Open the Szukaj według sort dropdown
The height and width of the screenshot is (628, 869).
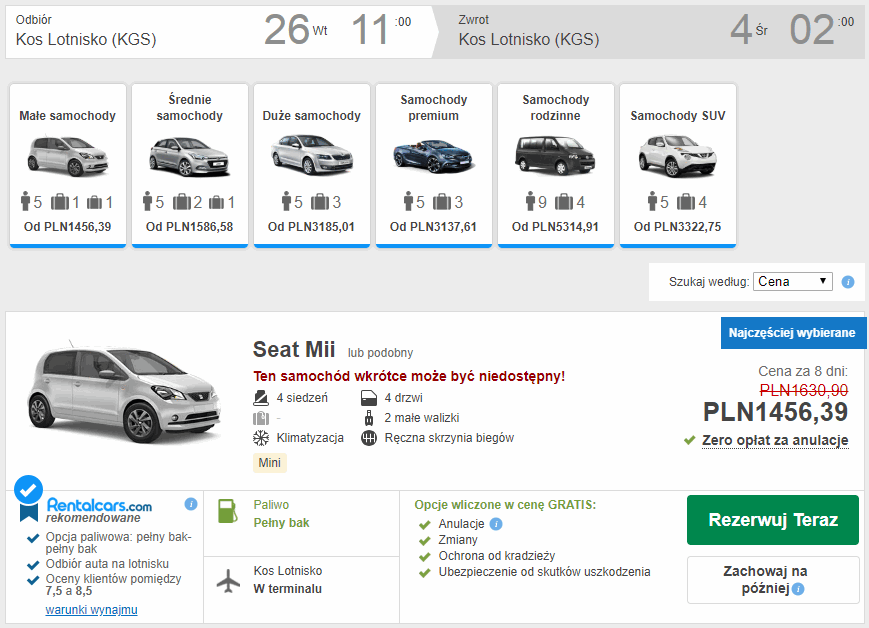(x=793, y=282)
